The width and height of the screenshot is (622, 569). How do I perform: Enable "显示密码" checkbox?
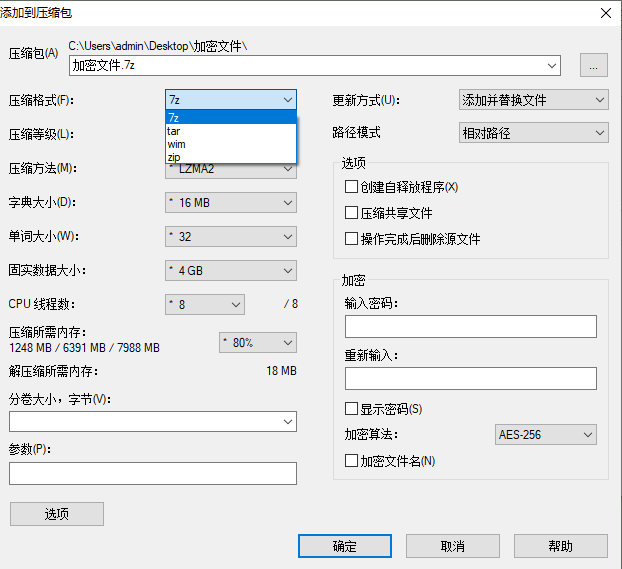click(x=351, y=409)
